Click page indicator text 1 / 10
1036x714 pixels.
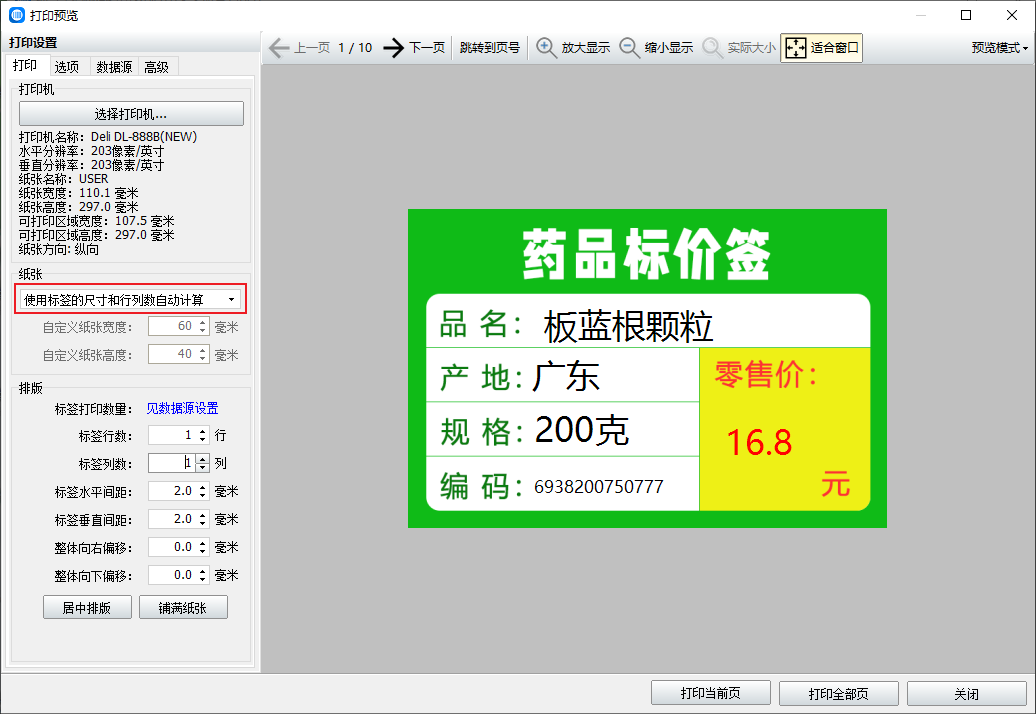coord(355,48)
